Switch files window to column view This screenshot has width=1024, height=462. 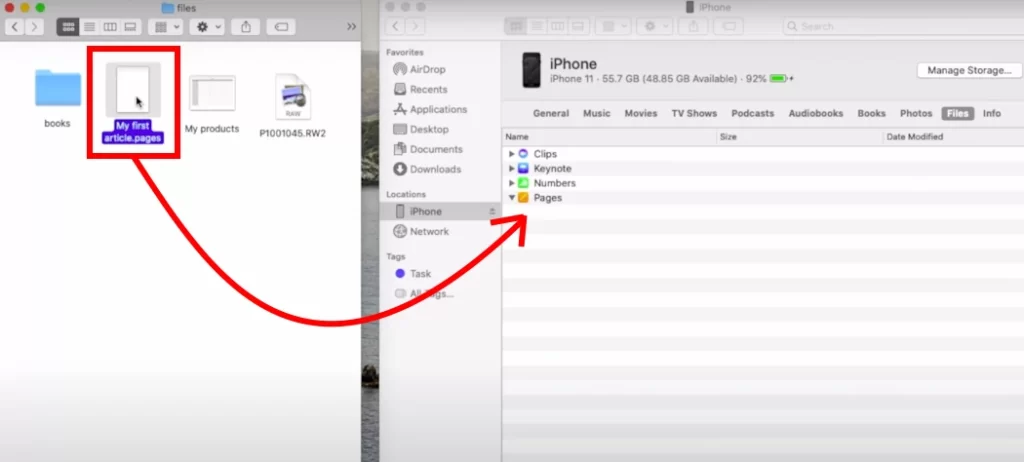110,27
